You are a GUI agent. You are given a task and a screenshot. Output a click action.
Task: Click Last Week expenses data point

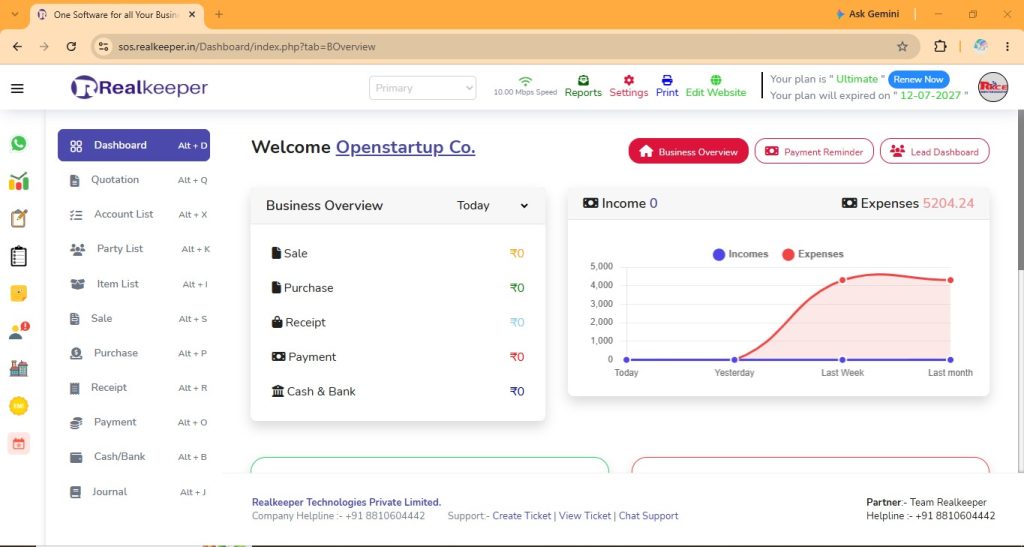pyautogui.click(x=842, y=280)
